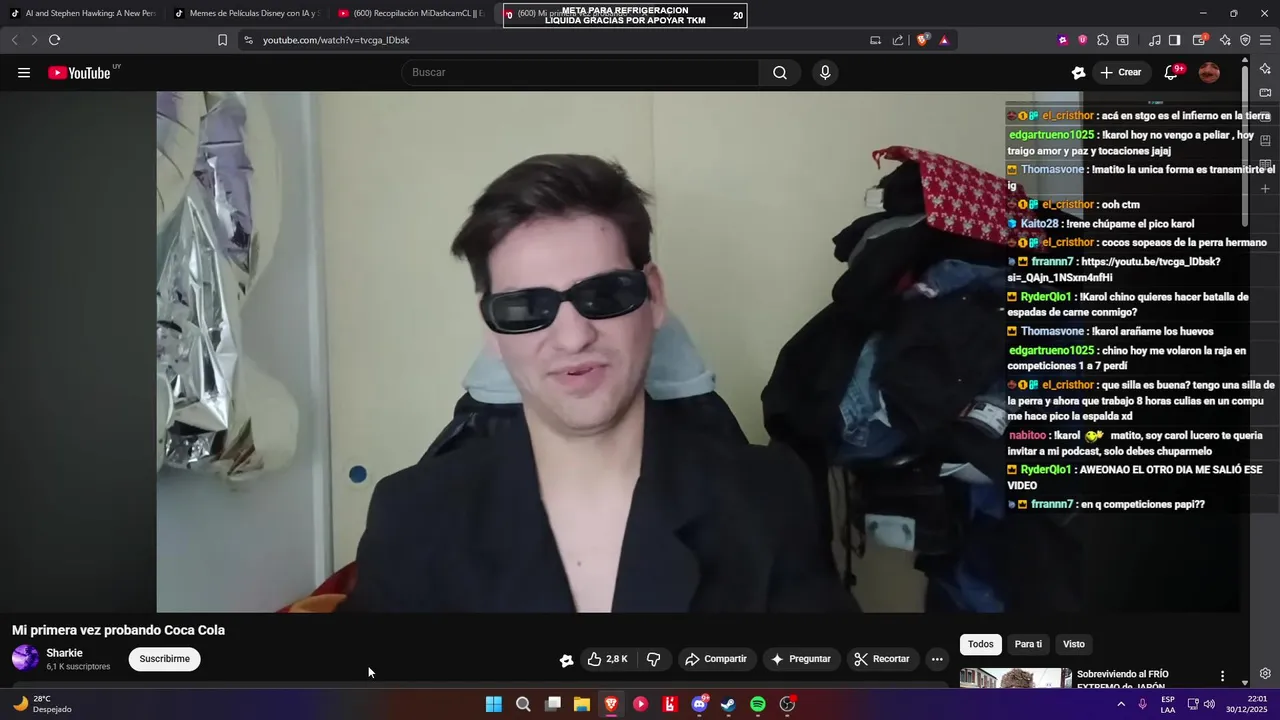
Task: Open Windows Start menu
Action: (x=494, y=704)
